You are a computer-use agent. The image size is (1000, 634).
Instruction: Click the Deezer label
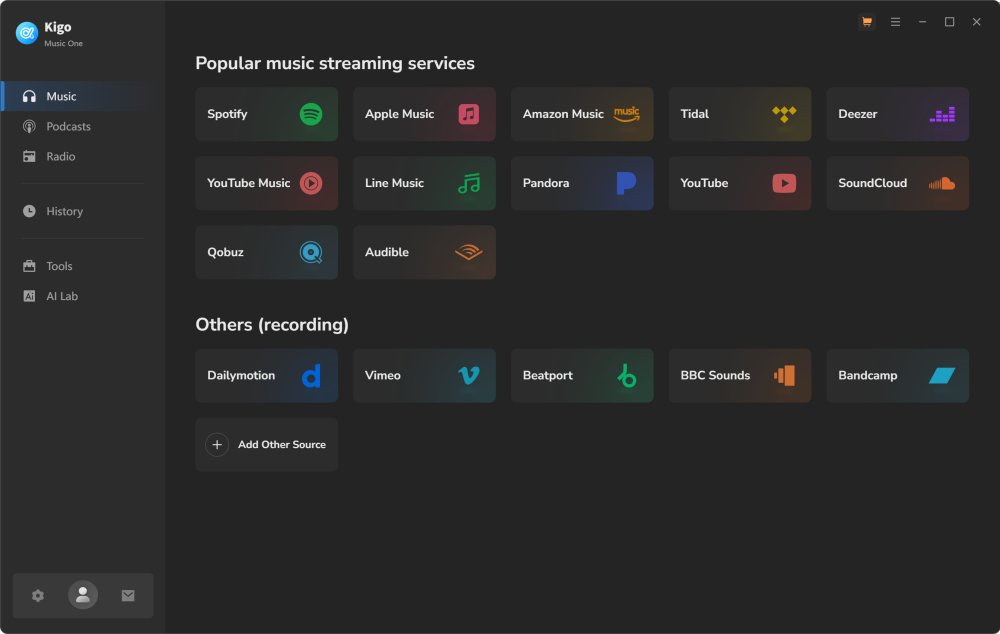[858, 114]
